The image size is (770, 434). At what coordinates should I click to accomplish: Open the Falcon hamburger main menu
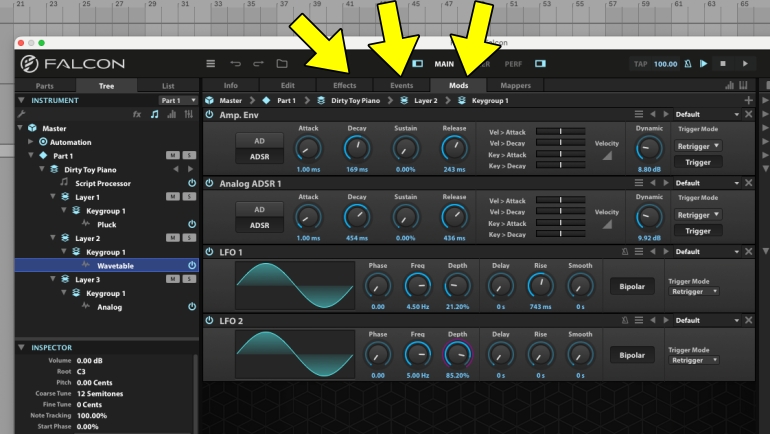pos(210,63)
